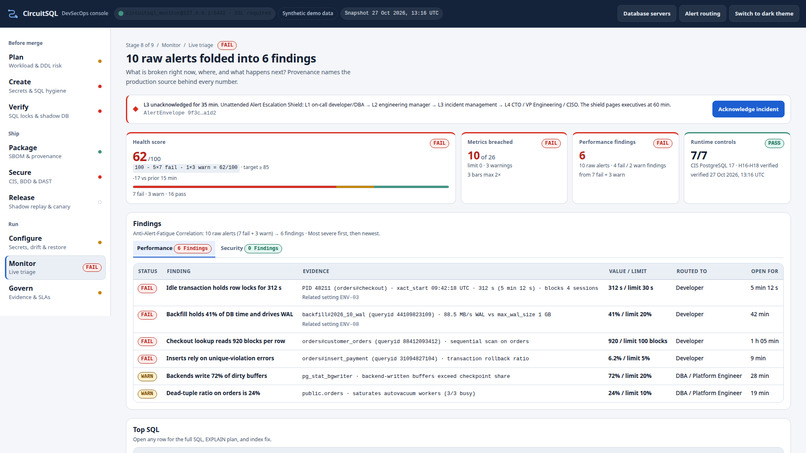Open the Create stage in sidebar
Screen dimensions: 806x453
[55, 86]
